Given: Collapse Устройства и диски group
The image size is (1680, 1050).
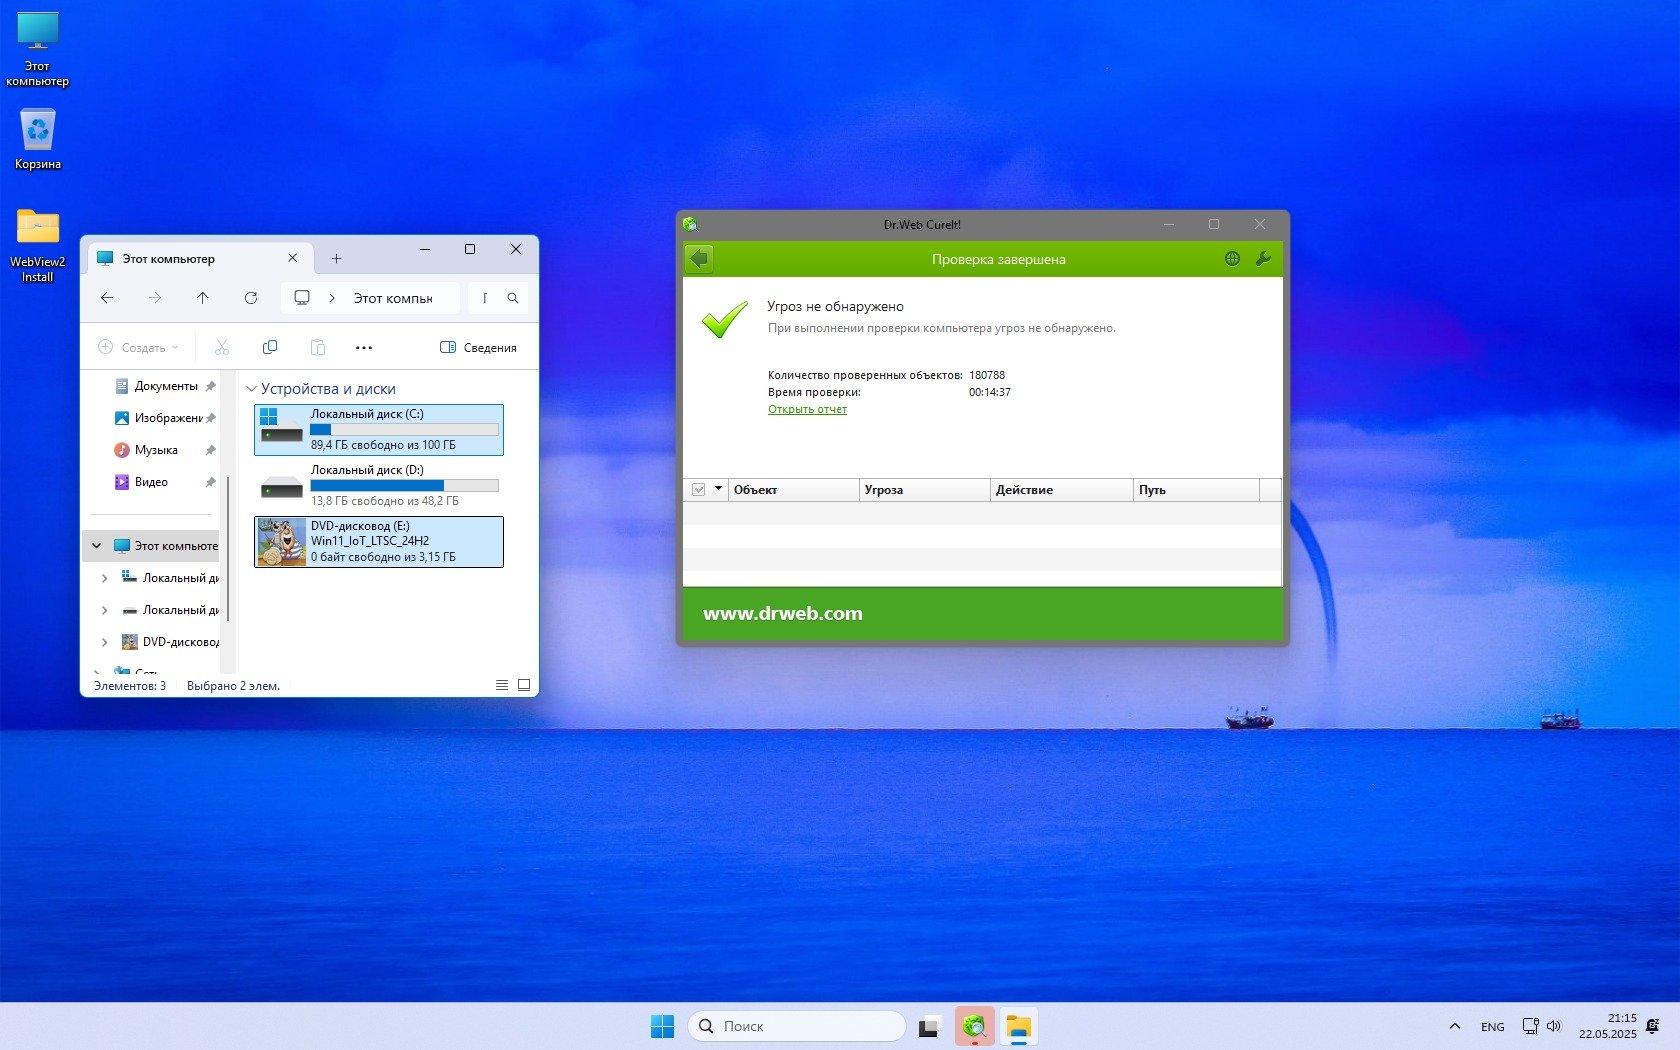Looking at the screenshot, I should (251, 389).
